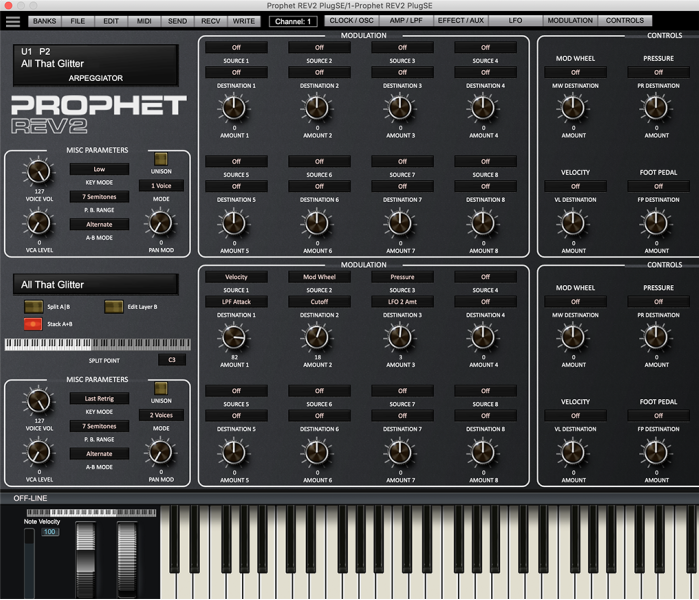Open the top MW DESTINATION dropdown
This screenshot has width=699, height=600.
(576, 72)
